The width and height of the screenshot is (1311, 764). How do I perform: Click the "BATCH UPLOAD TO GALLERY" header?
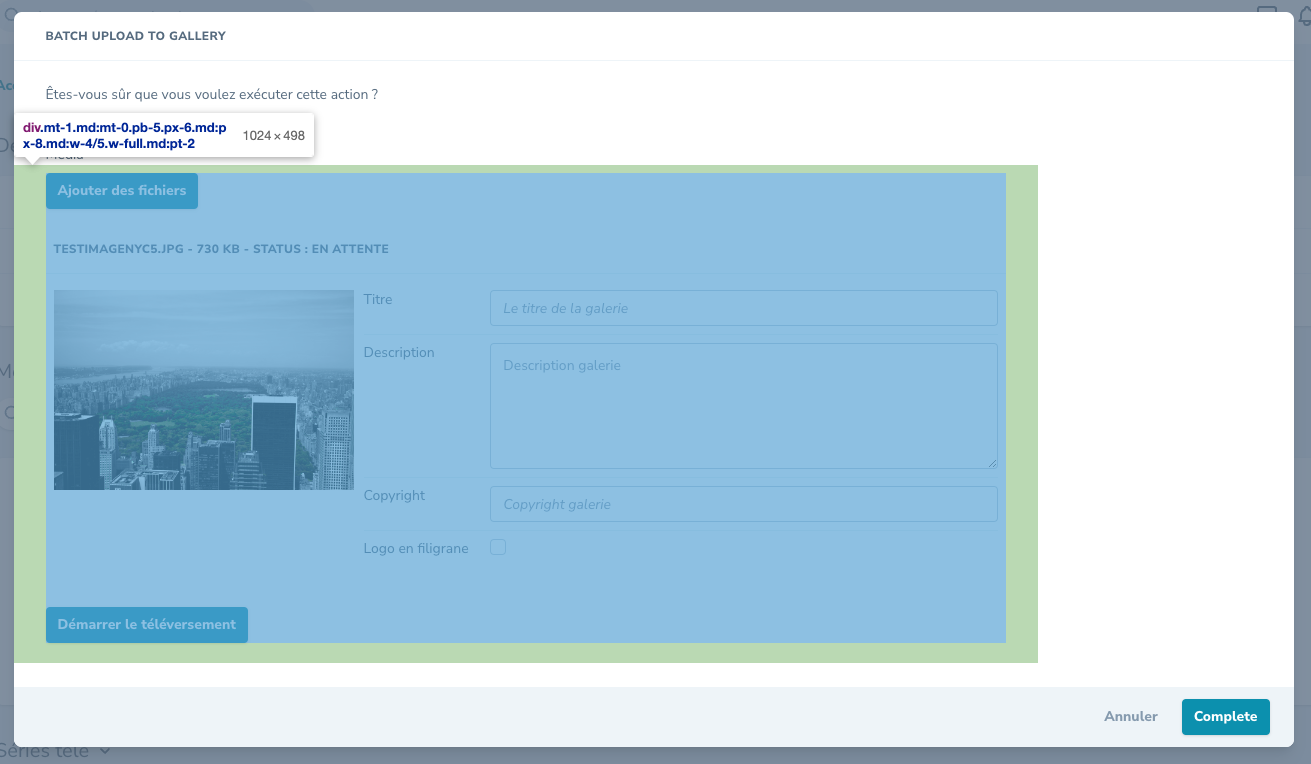click(135, 35)
